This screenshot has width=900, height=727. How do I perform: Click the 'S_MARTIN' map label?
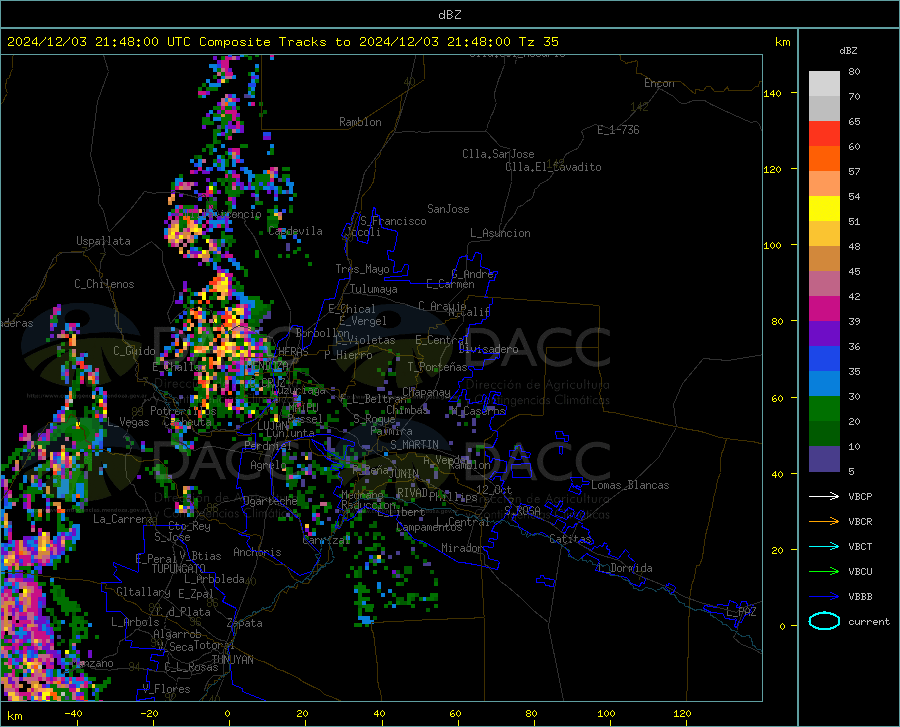click(414, 445)
